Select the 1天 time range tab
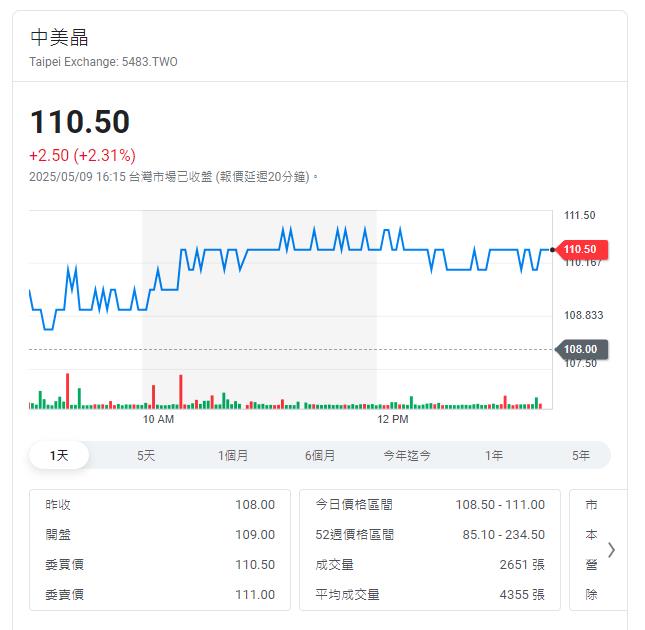645x630 pixels. [59, 455]
